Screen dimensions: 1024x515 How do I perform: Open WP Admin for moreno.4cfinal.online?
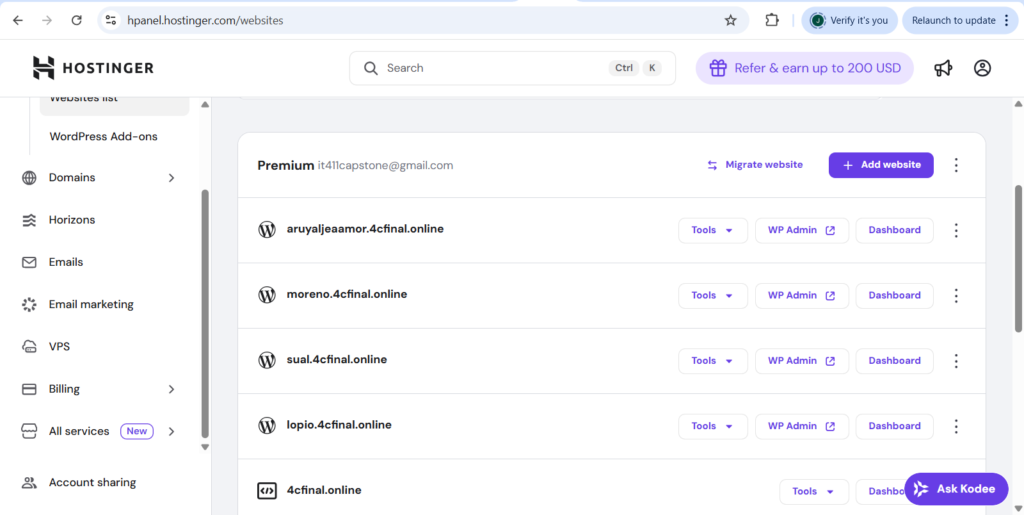[x=801, y=295]
